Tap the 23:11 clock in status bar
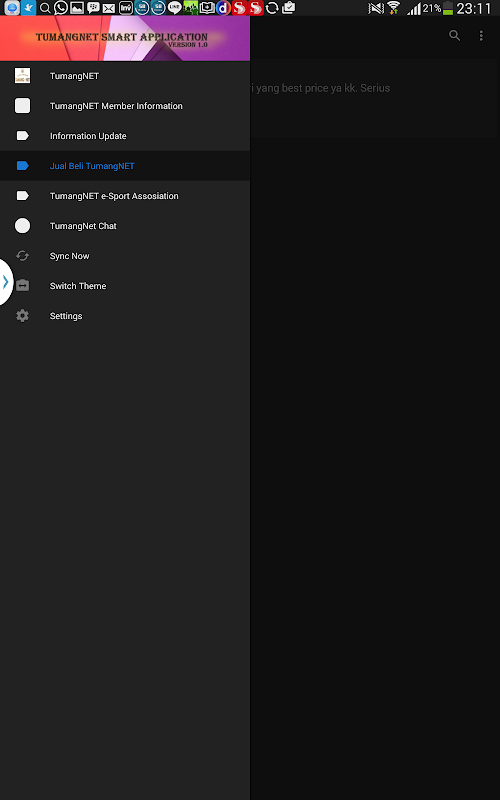The width and height of the screenshot is (500, 800). (474, 8)
